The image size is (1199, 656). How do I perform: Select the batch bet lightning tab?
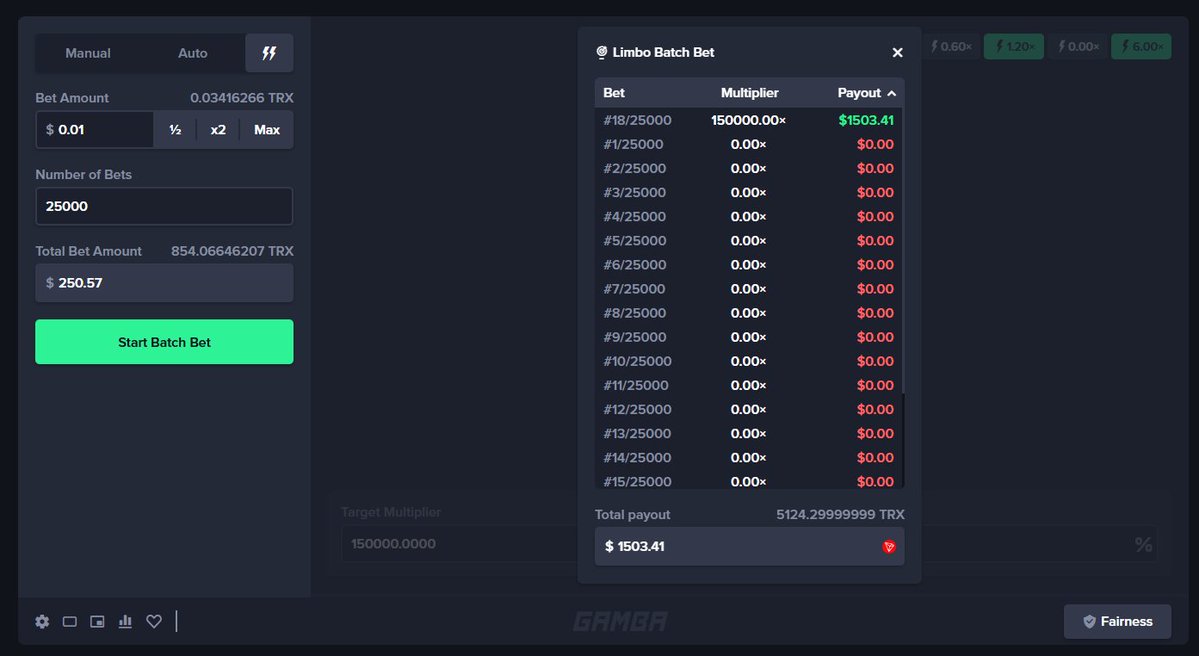click(269, 53)
